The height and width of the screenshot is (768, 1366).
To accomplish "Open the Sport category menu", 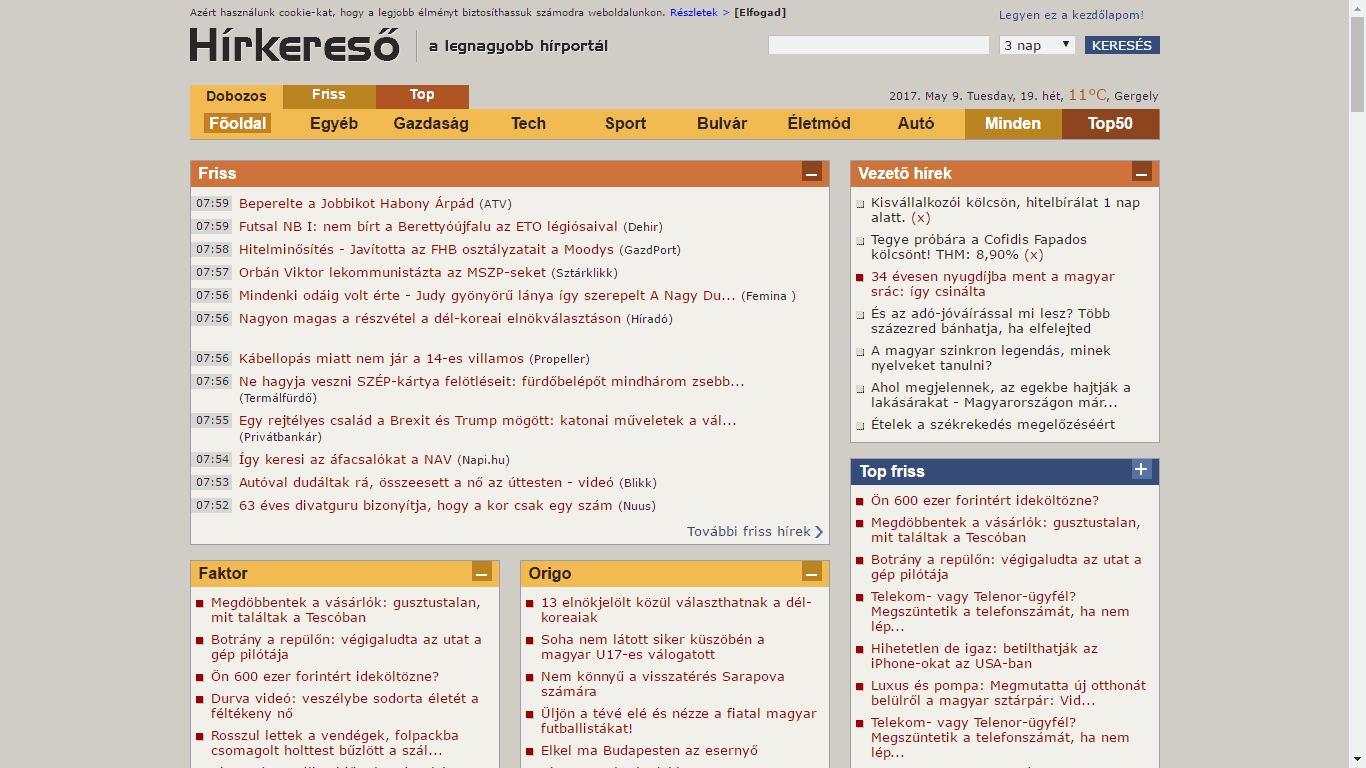I will pyautogui.click(x=625, y=124).
